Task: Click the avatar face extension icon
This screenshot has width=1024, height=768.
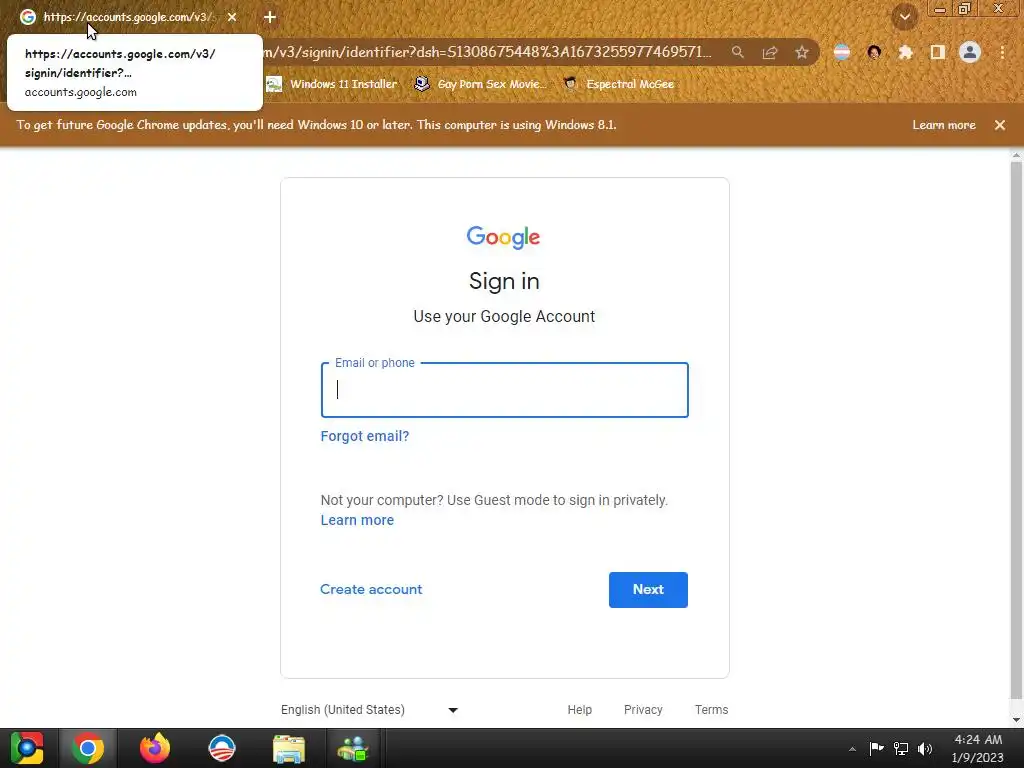Action: pyautogui.click(x=874, y=52)
